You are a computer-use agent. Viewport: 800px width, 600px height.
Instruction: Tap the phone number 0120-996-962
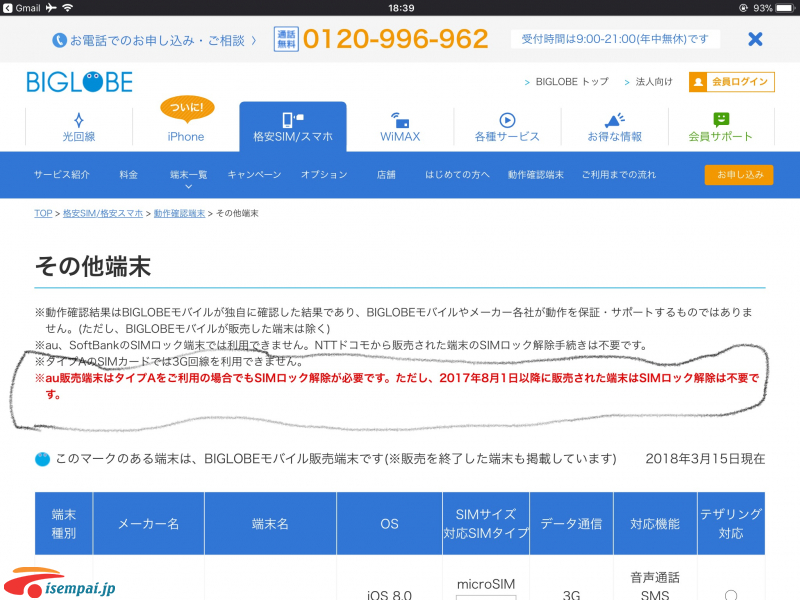tap(395, 39)
